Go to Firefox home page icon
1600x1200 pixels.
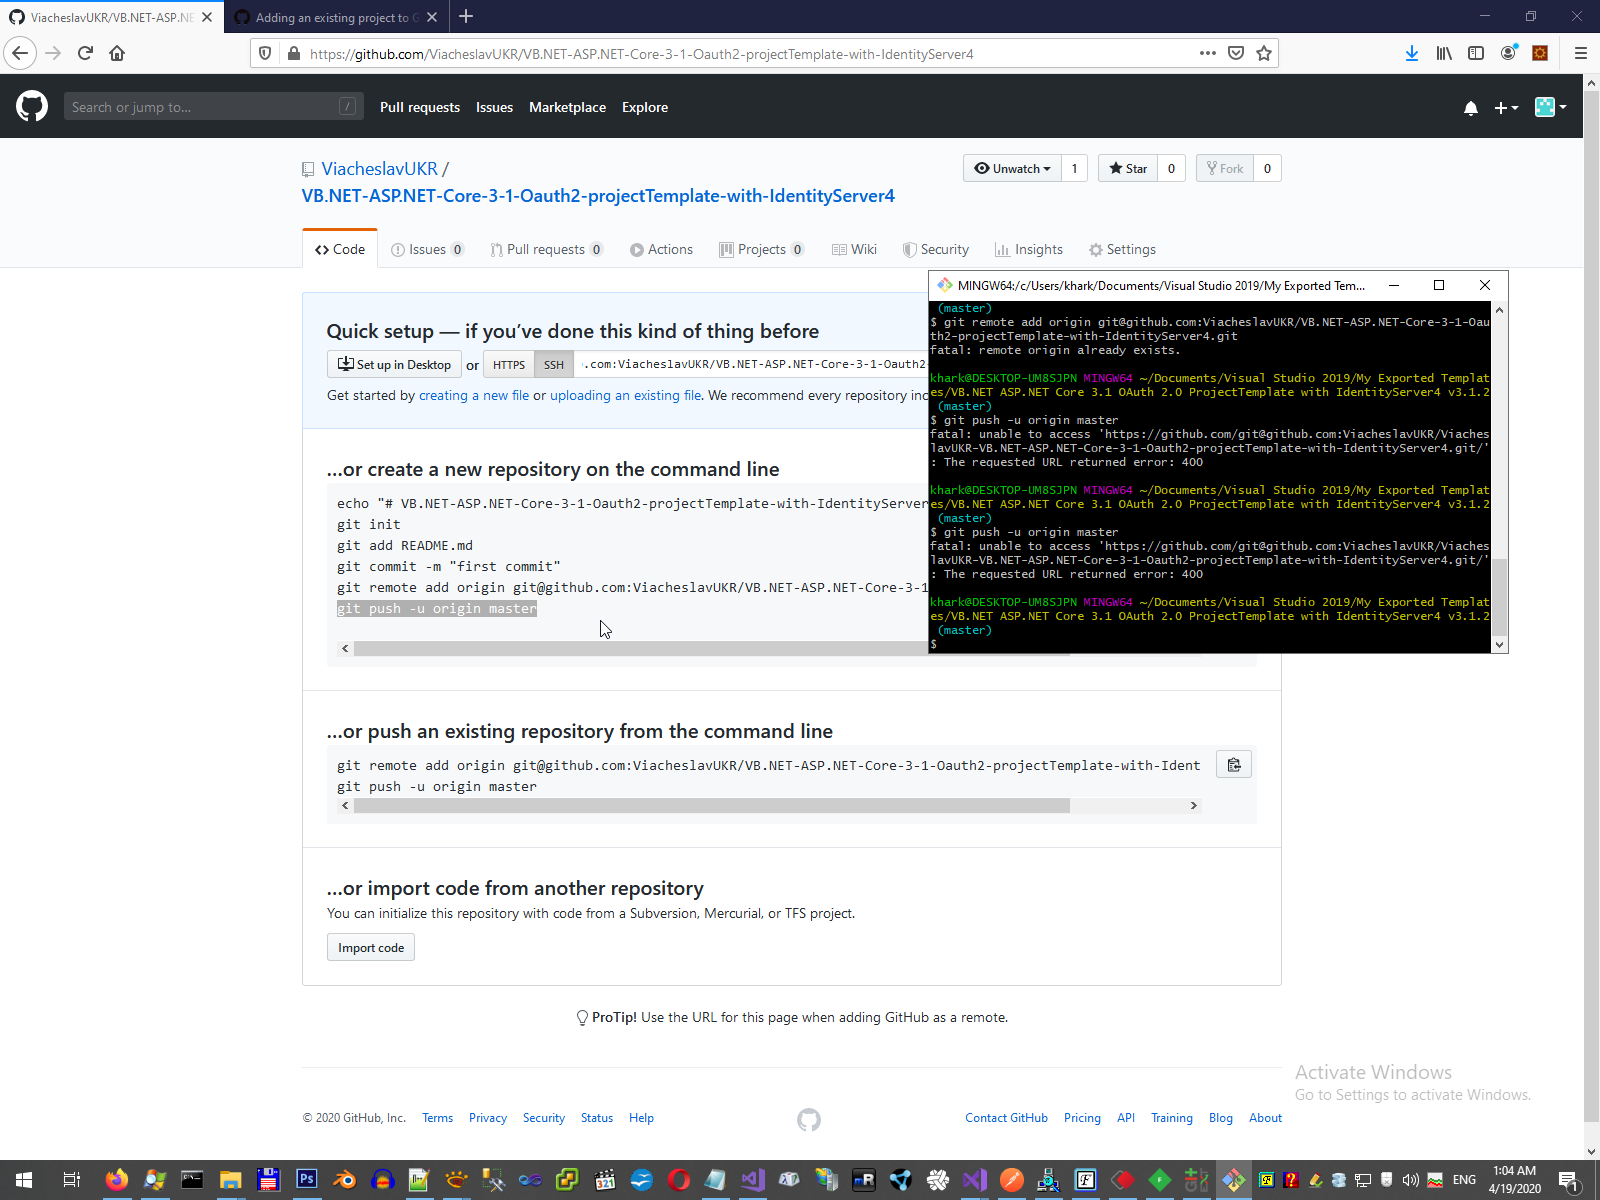coord(117,53)
